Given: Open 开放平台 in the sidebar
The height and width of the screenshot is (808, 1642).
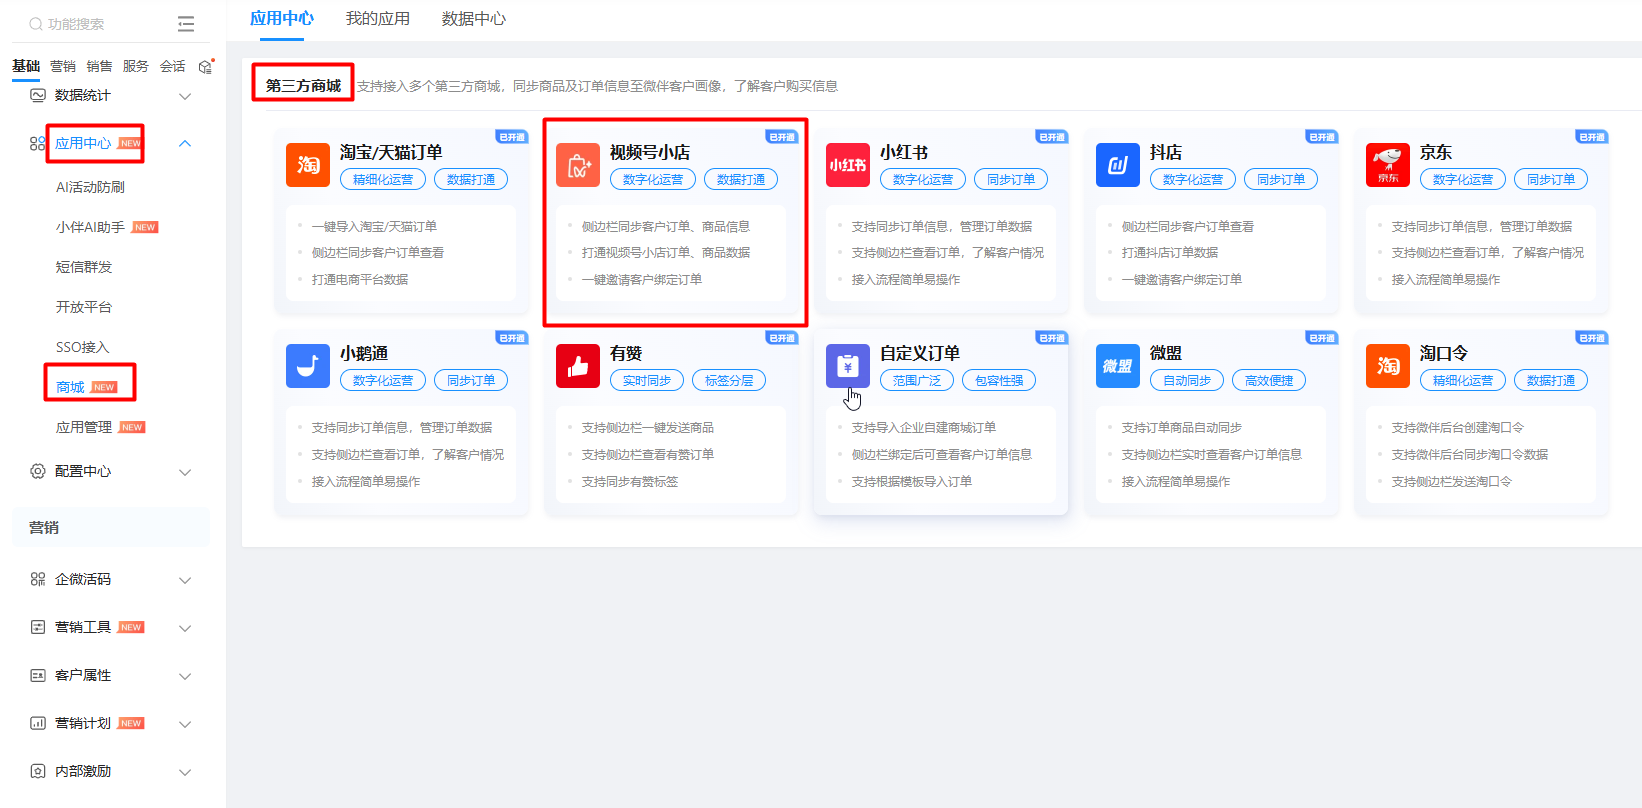Looking at the screenshot, I should point(84,307).
